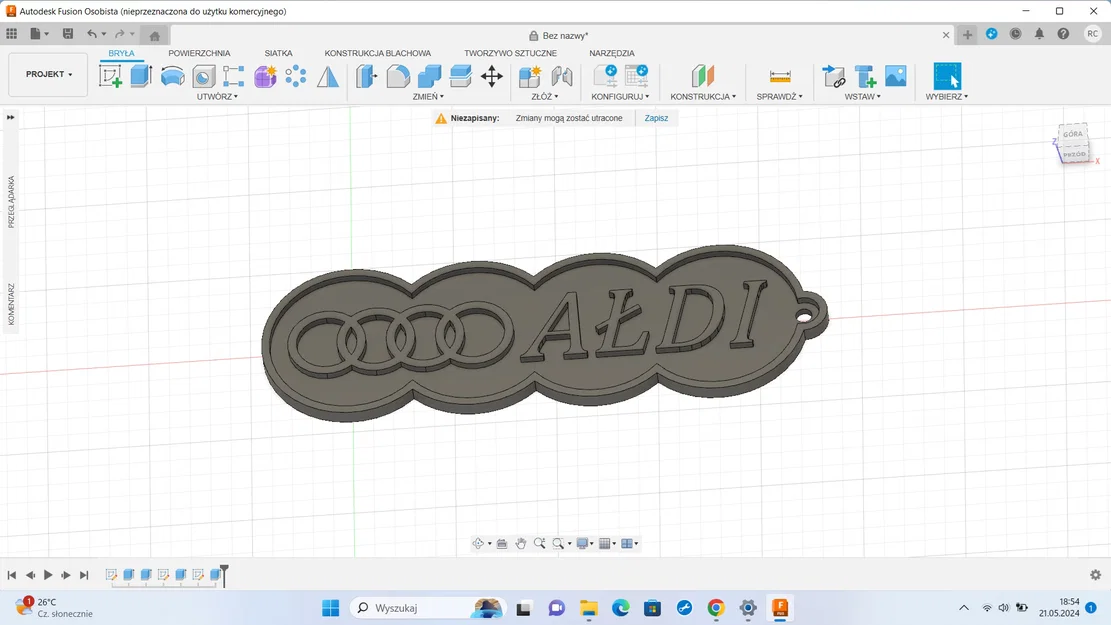Undo the last action
This screenshot has width=1111, height=625.
[x=91, y=33]
